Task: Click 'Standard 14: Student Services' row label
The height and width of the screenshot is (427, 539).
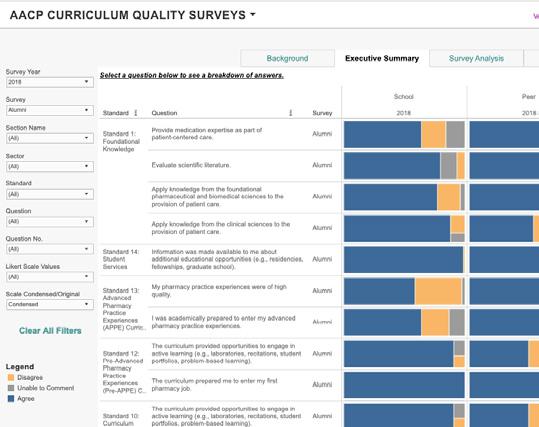Action: [121, 259]
